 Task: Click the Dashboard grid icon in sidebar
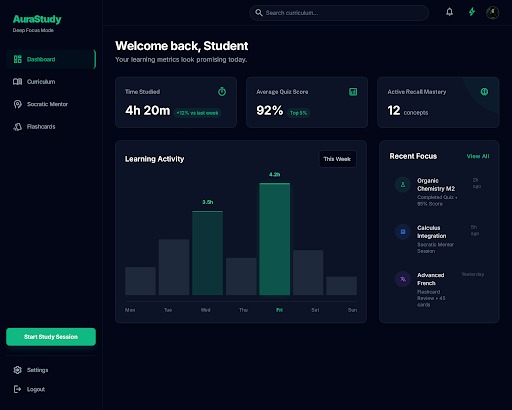(x=17, y=59)
